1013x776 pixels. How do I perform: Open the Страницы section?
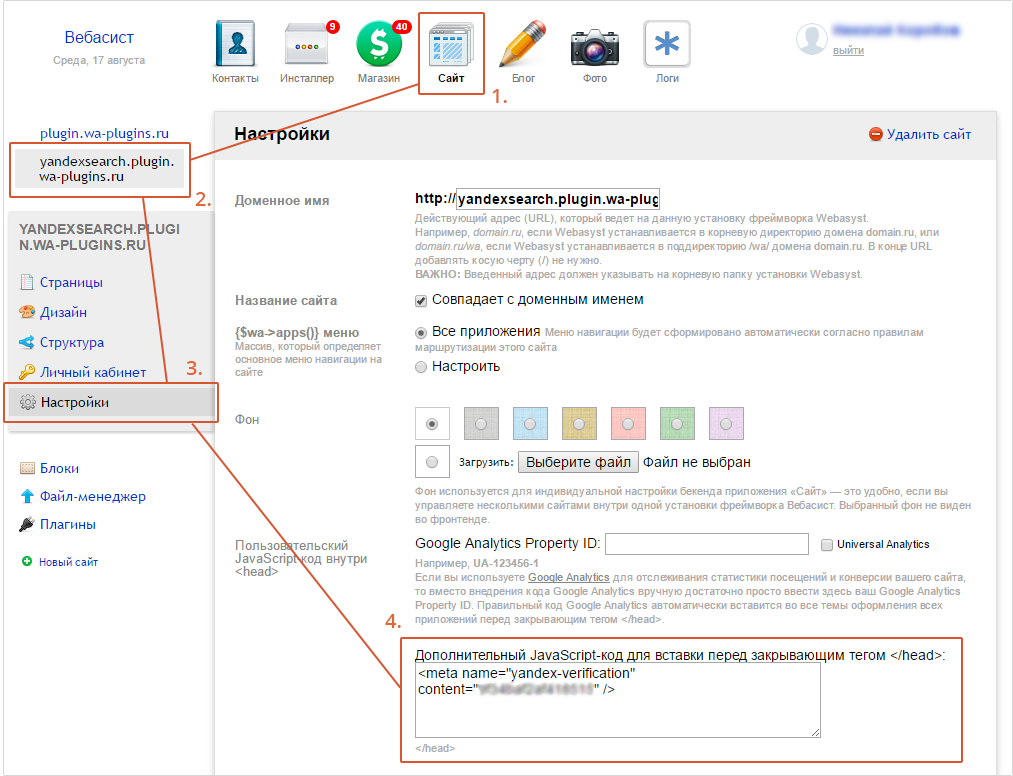click(x=71, y=282)
